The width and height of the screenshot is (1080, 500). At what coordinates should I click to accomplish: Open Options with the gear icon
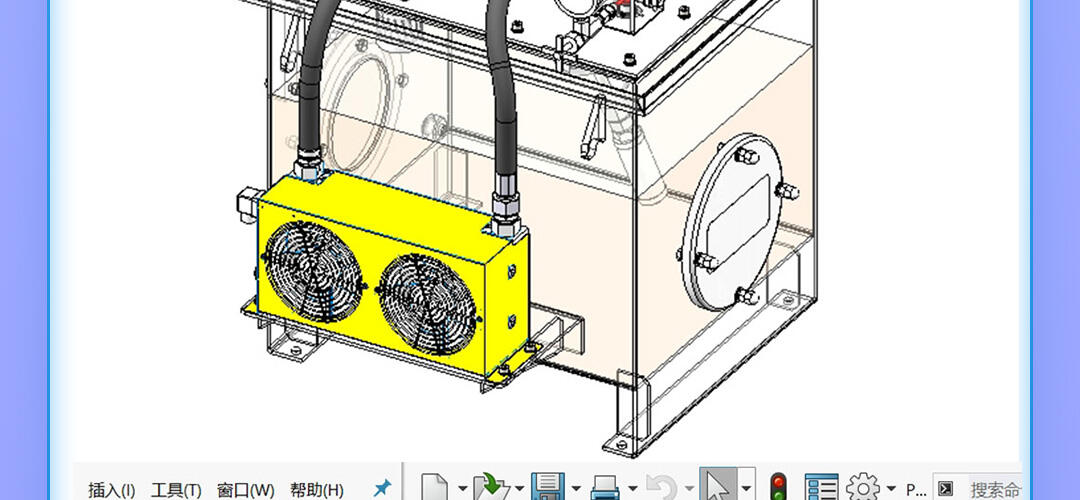(x=863, y=488)
